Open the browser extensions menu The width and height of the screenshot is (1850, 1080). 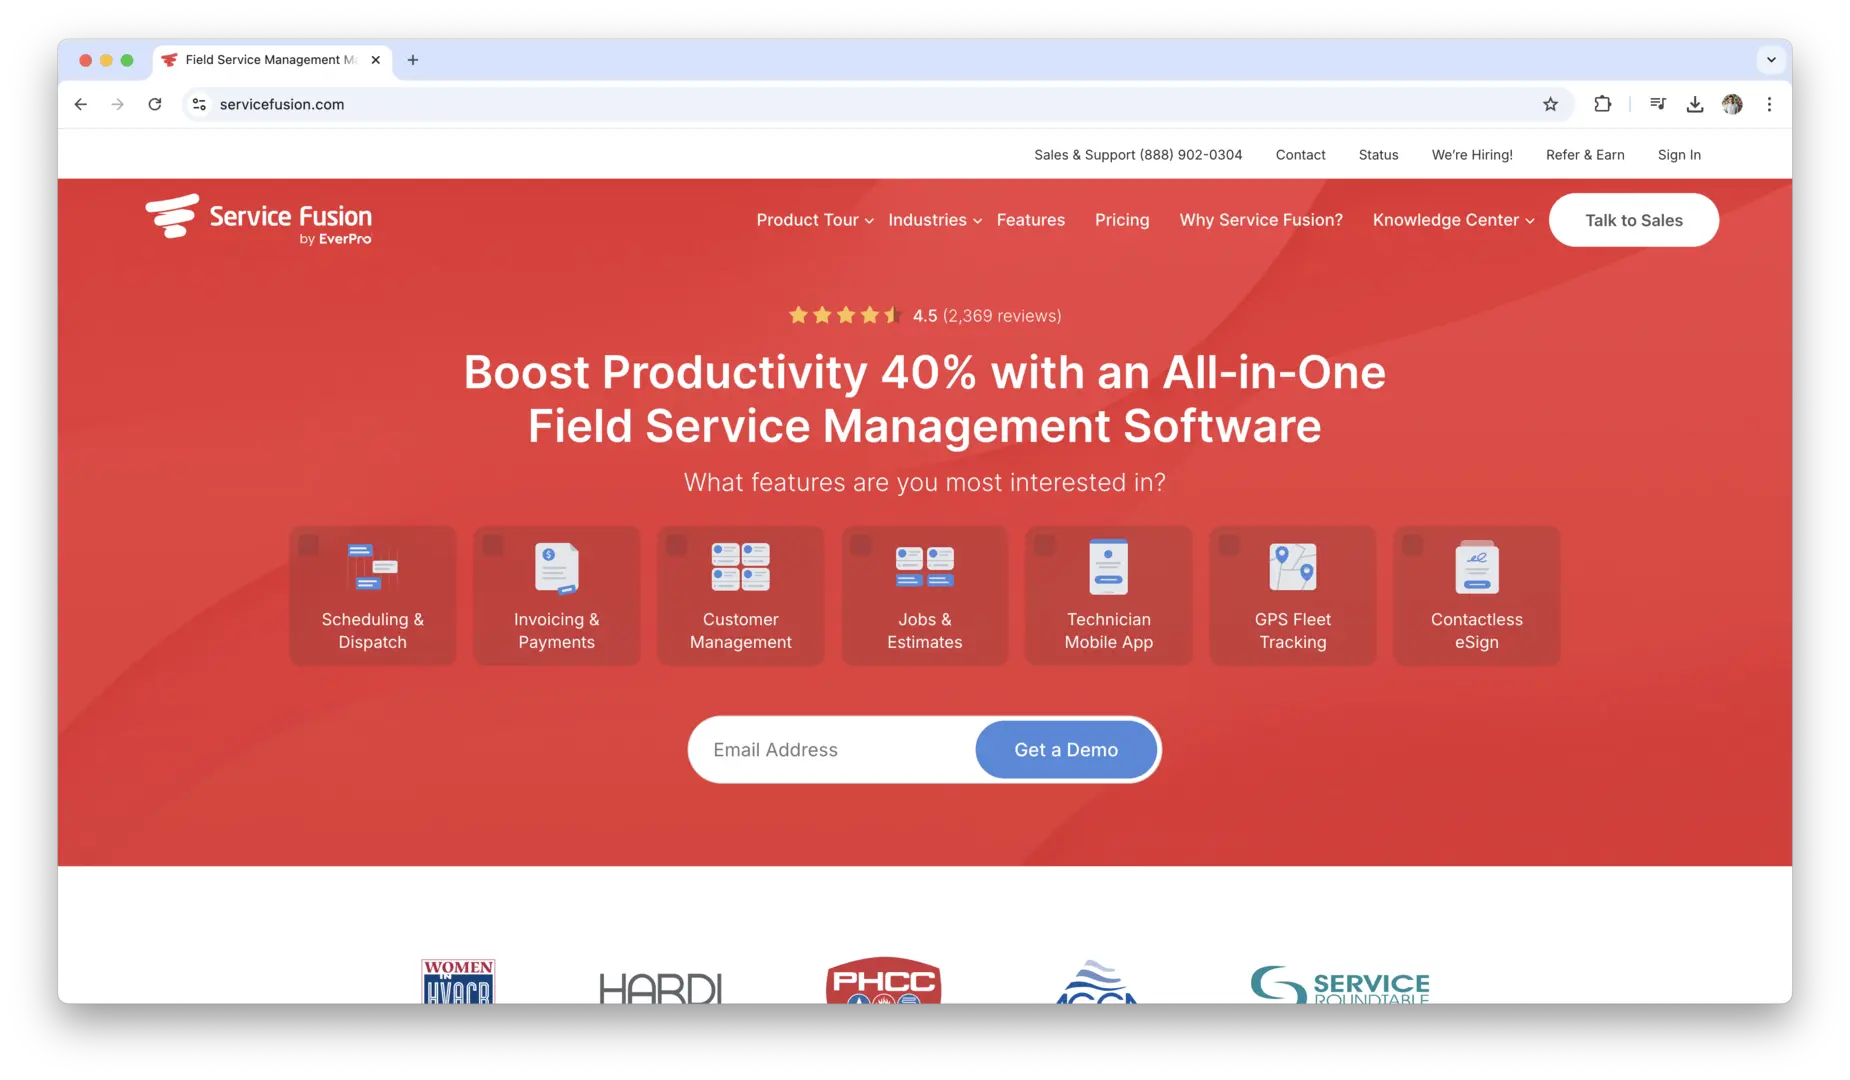[x=1602, y=104]
